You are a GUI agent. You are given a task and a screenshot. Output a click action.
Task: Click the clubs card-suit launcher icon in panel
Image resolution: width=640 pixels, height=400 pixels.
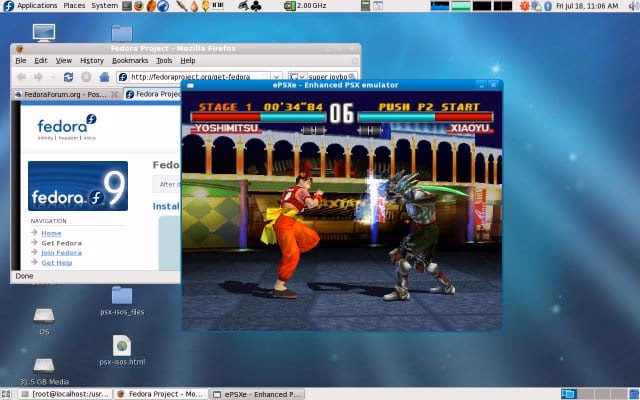pos(256,6)
